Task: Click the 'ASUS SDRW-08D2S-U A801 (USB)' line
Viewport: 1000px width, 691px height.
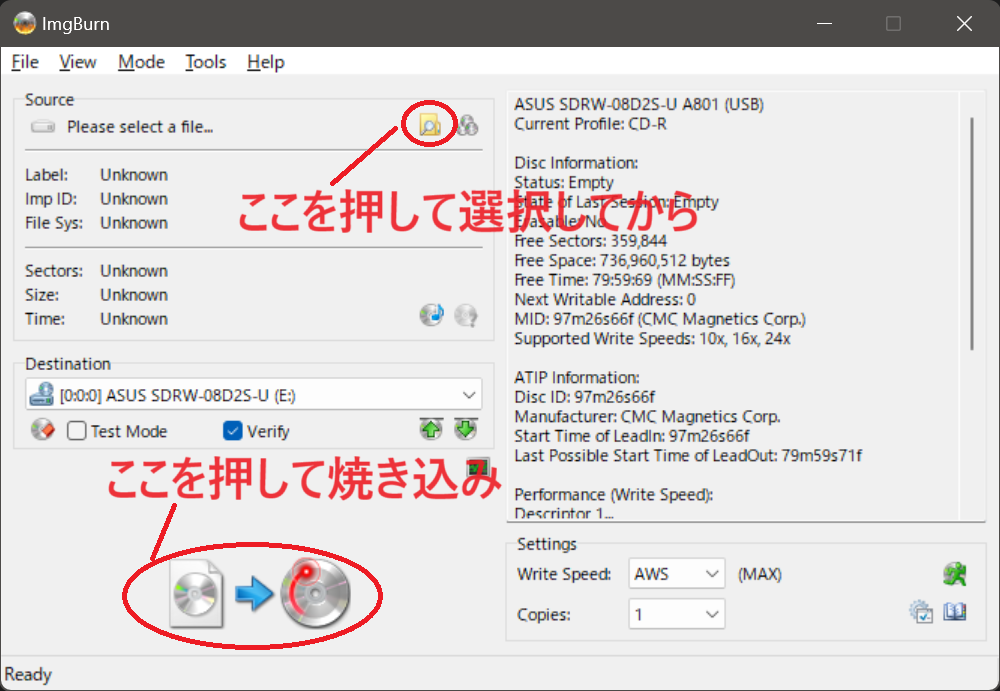Action: (639, 104)
